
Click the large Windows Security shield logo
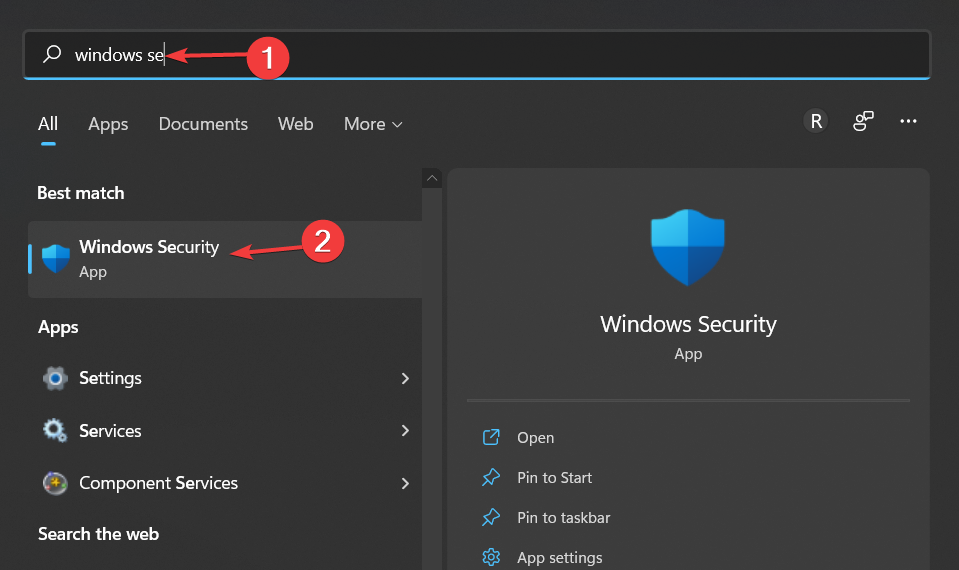click(x=688, y=247)
